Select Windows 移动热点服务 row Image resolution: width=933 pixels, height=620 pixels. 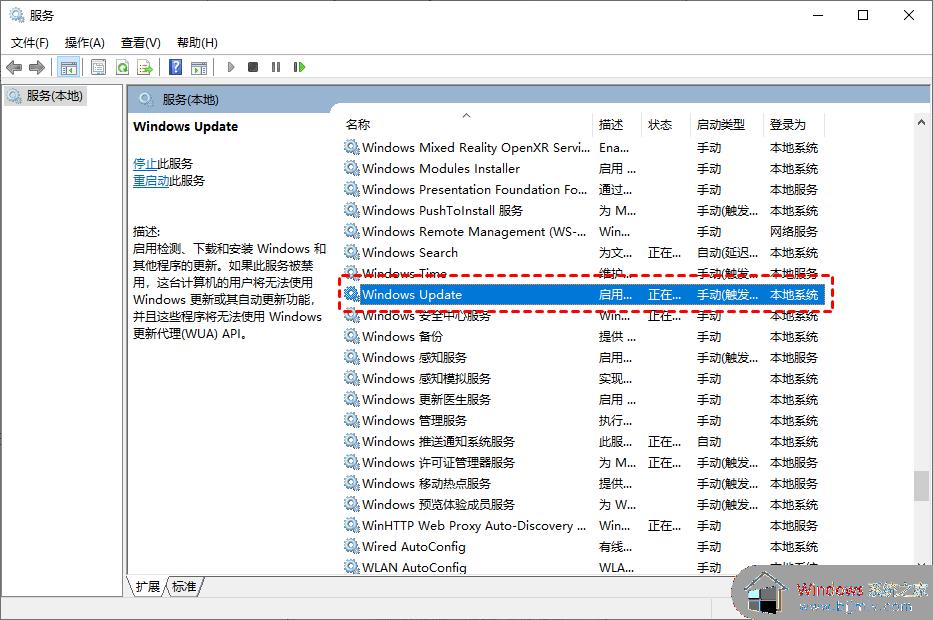tap(583, 483)
